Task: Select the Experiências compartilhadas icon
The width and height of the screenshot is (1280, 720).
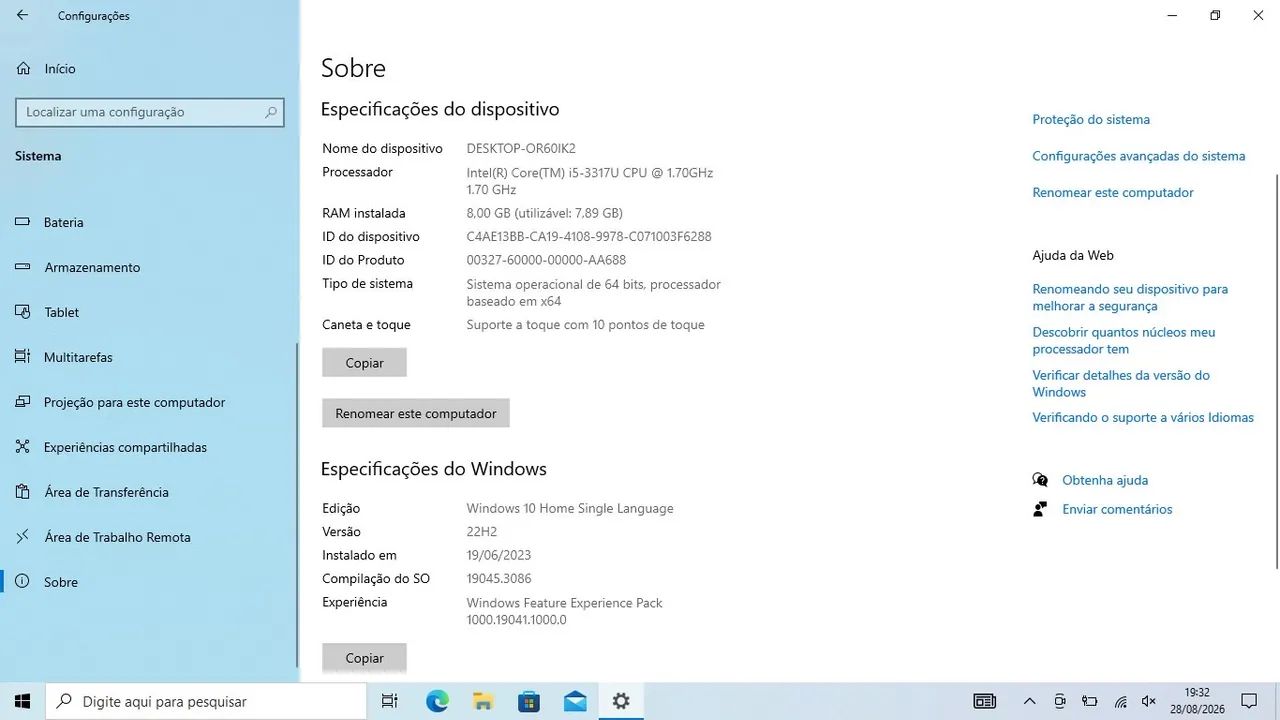Action: click(23, 447)
